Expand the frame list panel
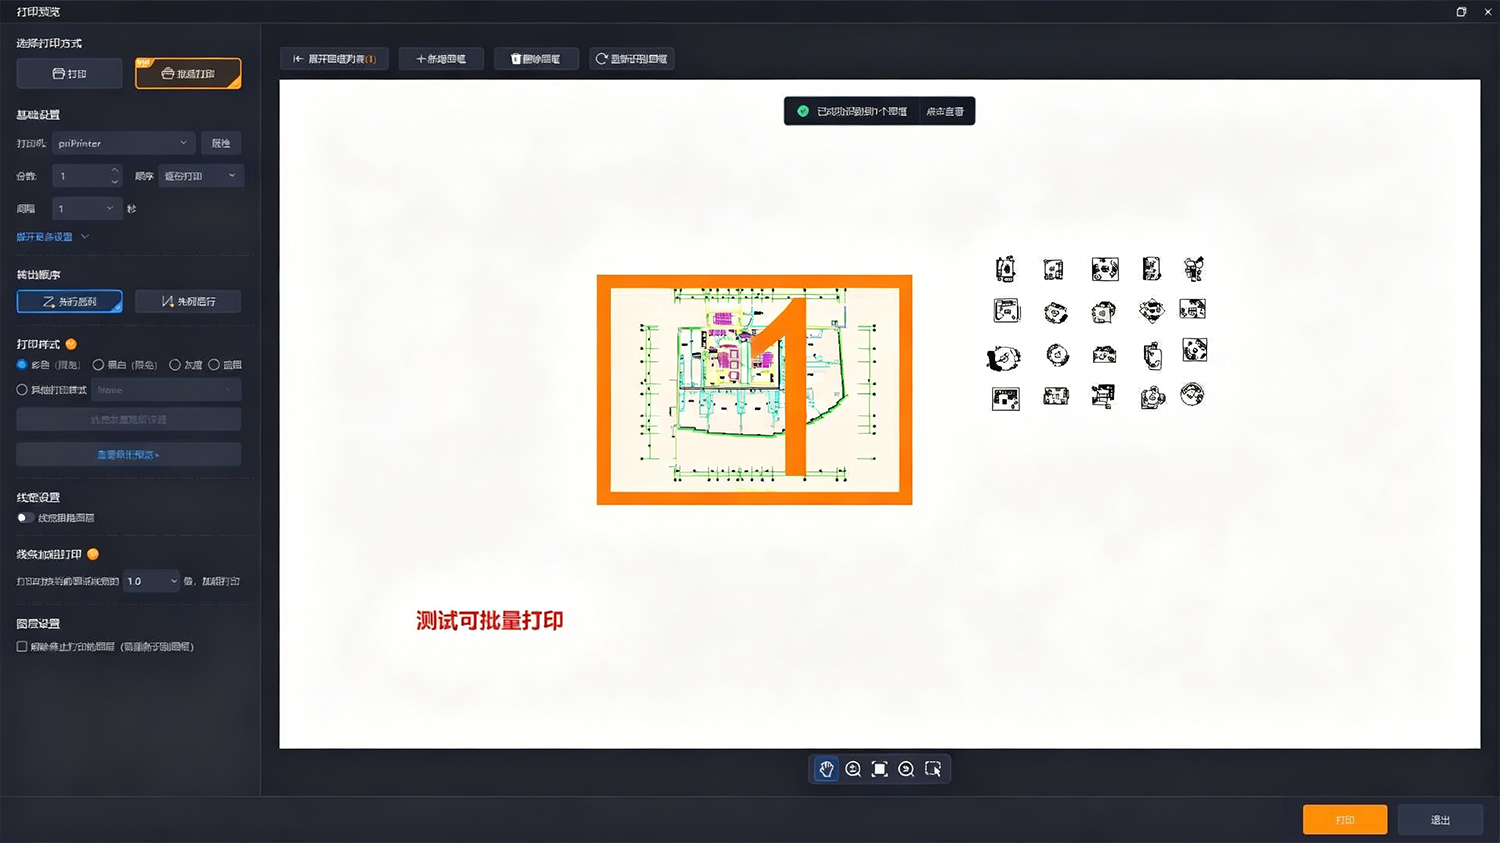1500x843 pixels. pos(334,59)
